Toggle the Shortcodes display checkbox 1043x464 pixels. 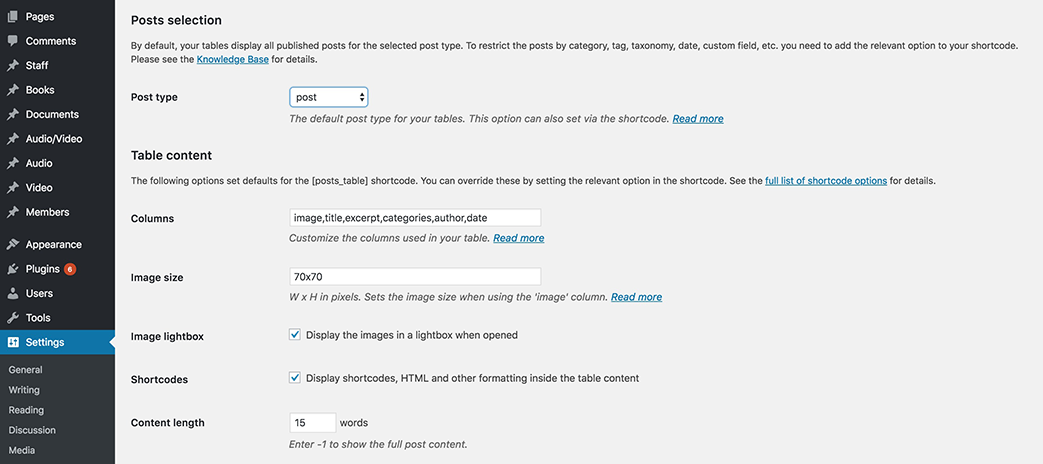pos(295,378)
